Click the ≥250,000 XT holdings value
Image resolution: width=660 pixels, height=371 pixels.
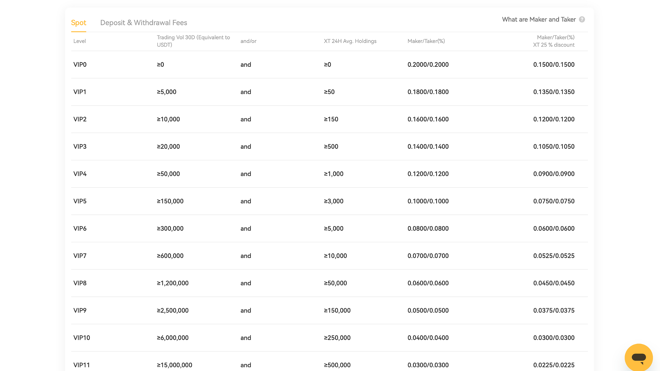pyautogui.click(x=337, y=338)
